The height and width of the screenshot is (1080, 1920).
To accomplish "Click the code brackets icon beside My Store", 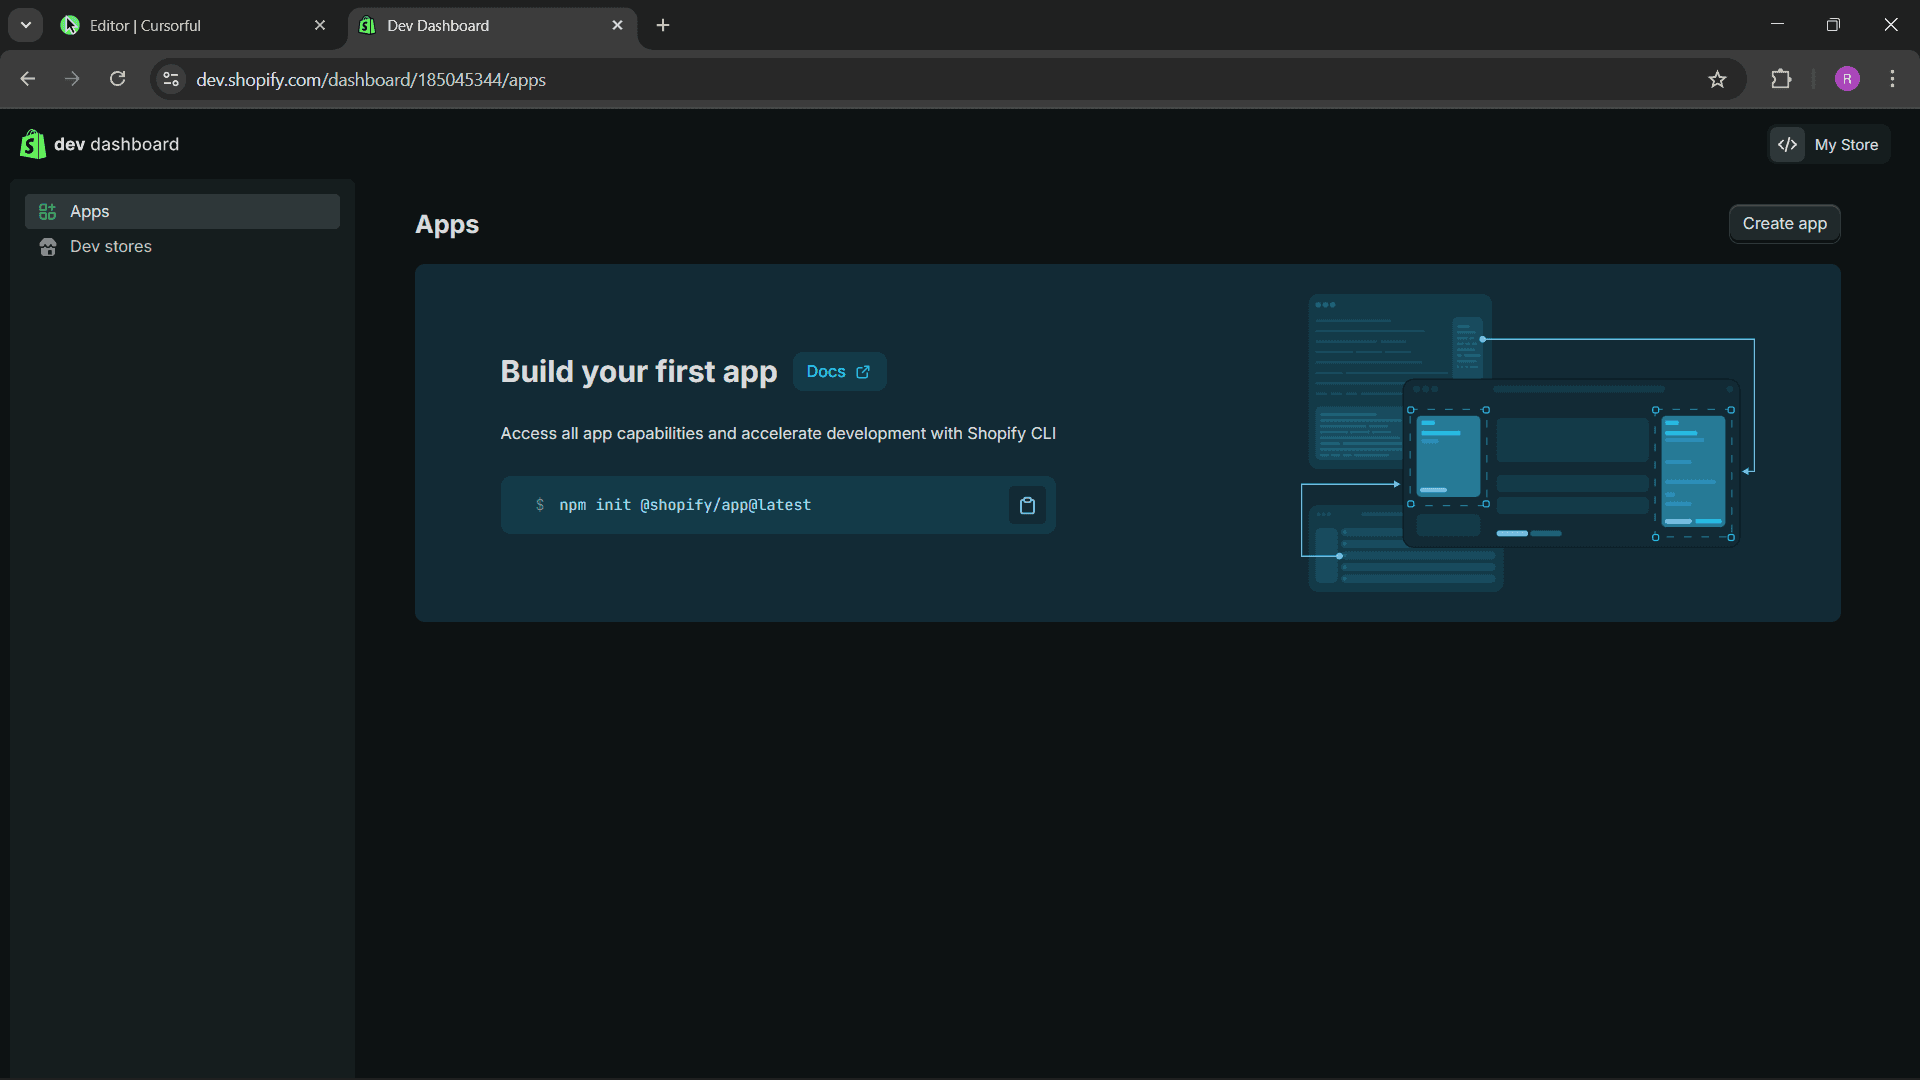I will point(1787,145).
